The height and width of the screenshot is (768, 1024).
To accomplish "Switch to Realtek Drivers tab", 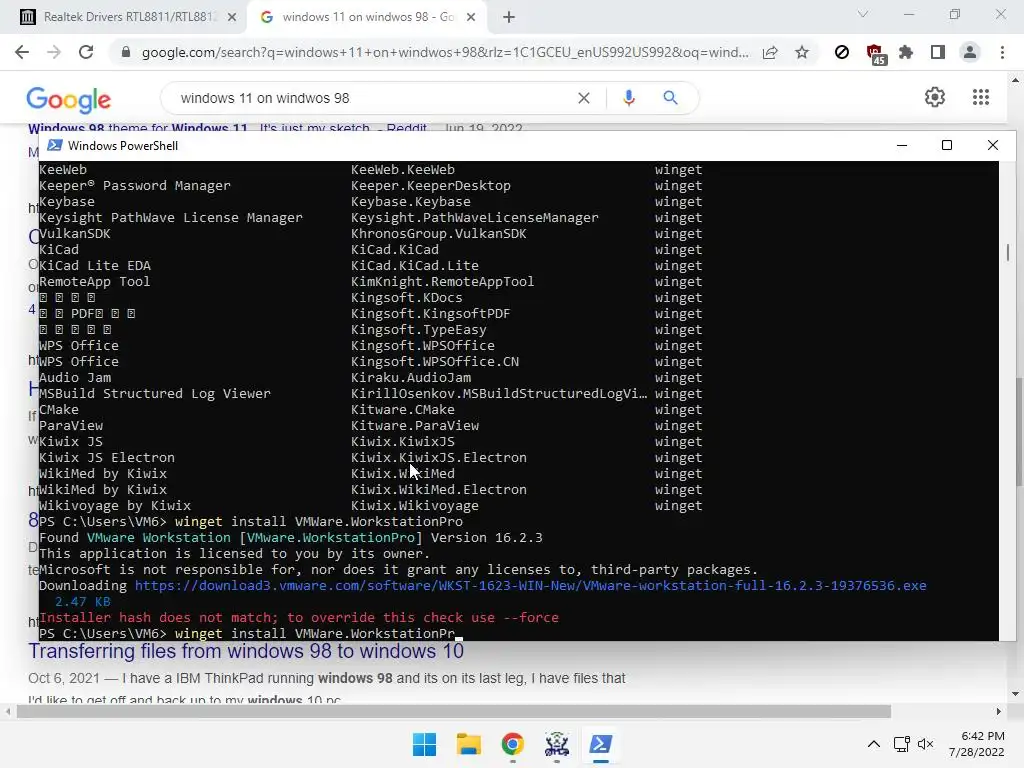I will [x=129, y=17].
